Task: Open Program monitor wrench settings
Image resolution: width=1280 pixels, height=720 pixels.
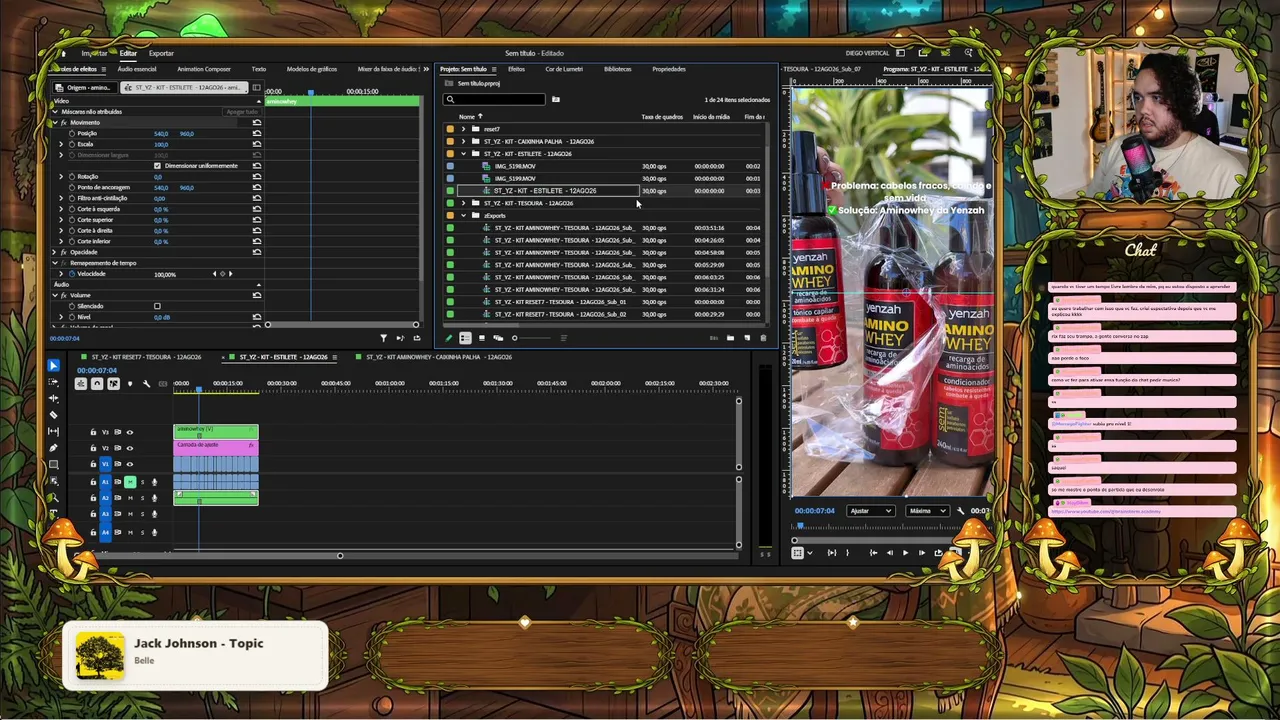Action: click(961, 511)
